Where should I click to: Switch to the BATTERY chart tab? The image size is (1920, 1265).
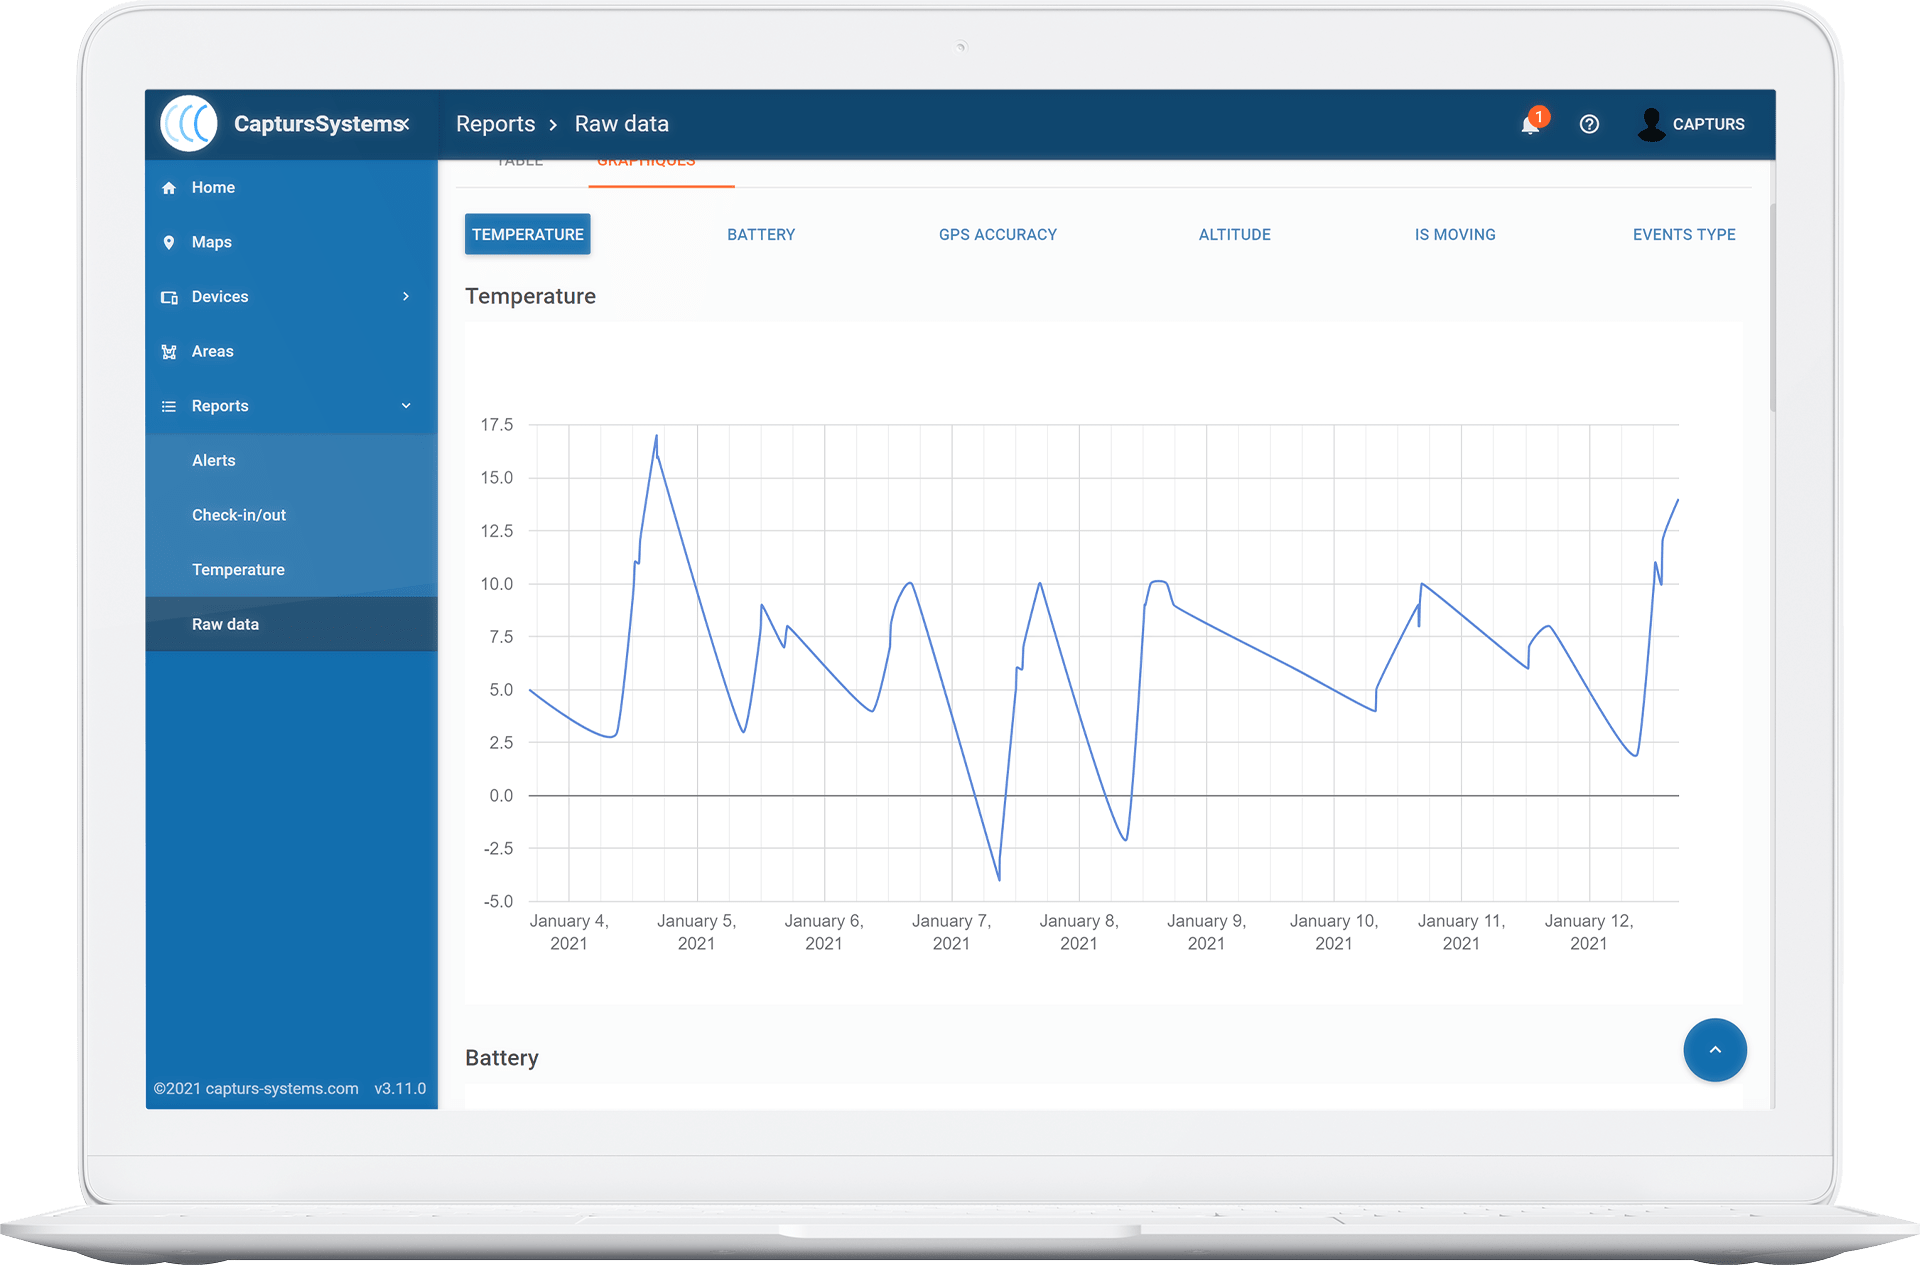pos(761,234)
